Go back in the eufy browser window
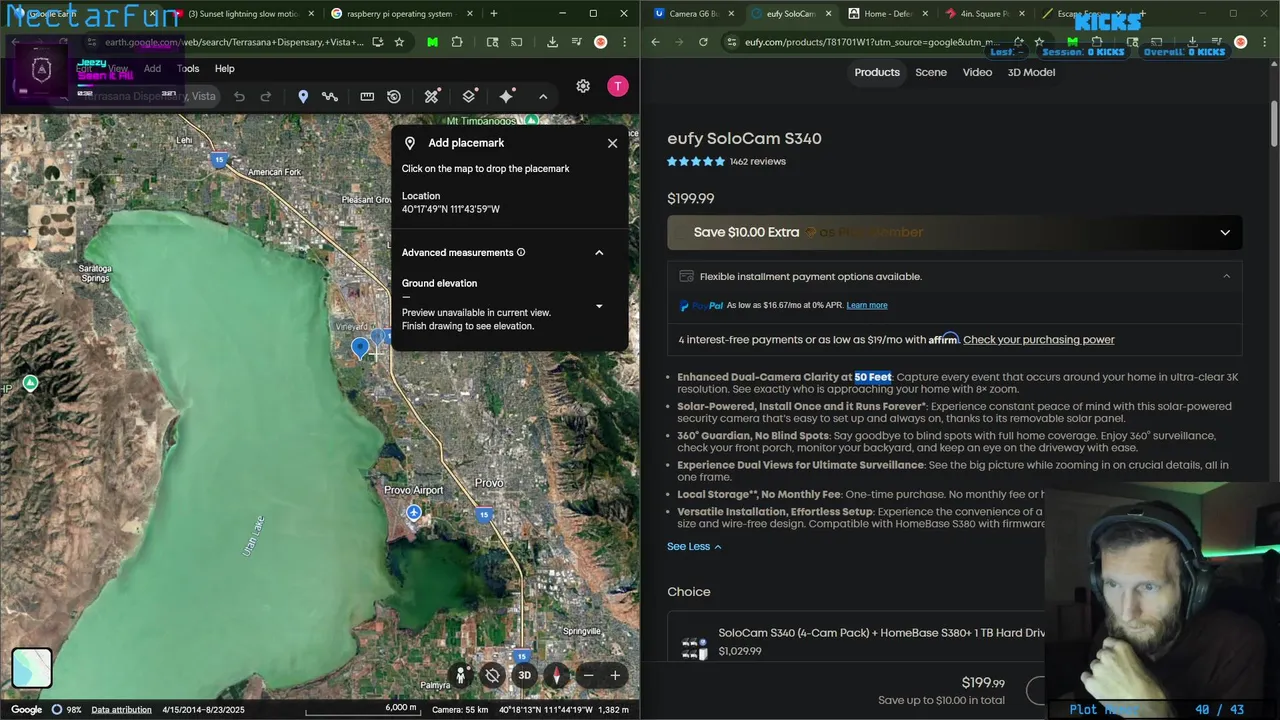 (x=656, y=42)
